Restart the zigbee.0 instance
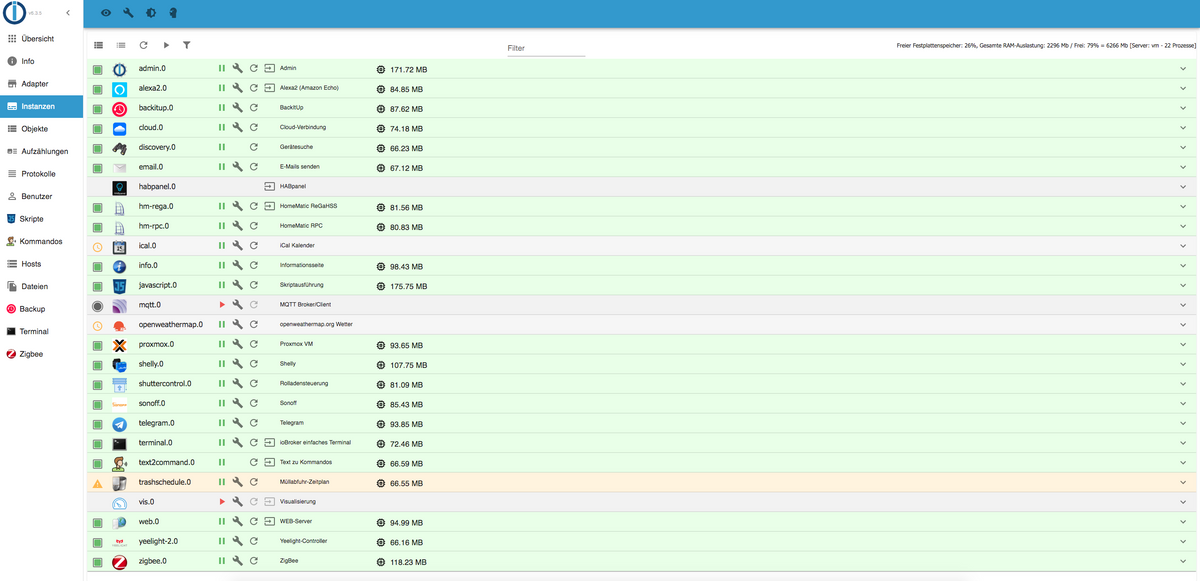The image size is (1200, 581). point(254,561)
